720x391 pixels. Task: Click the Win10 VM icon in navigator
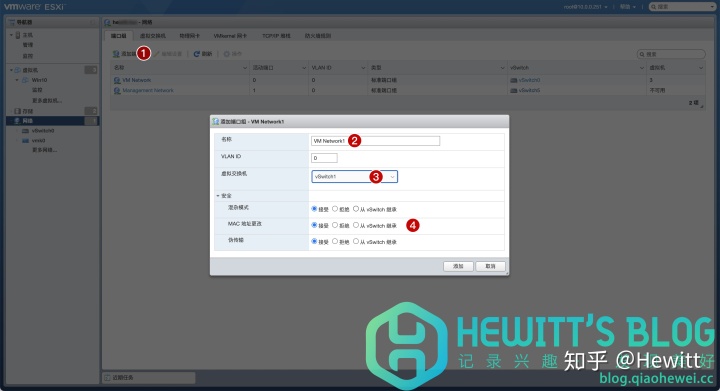[x=25, y=80]
